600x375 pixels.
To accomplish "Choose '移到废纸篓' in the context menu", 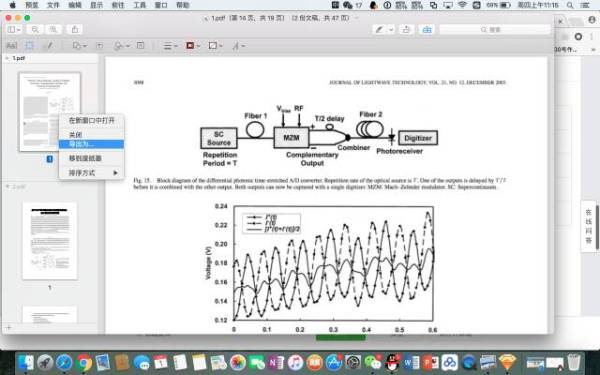I will 91,158.
